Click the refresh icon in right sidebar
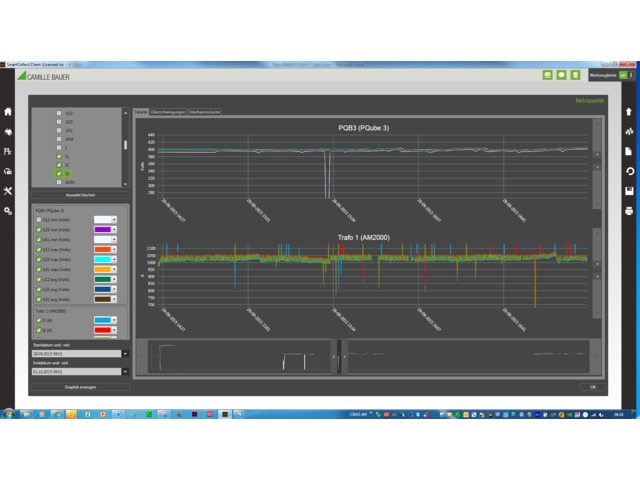 click(629, 171)
